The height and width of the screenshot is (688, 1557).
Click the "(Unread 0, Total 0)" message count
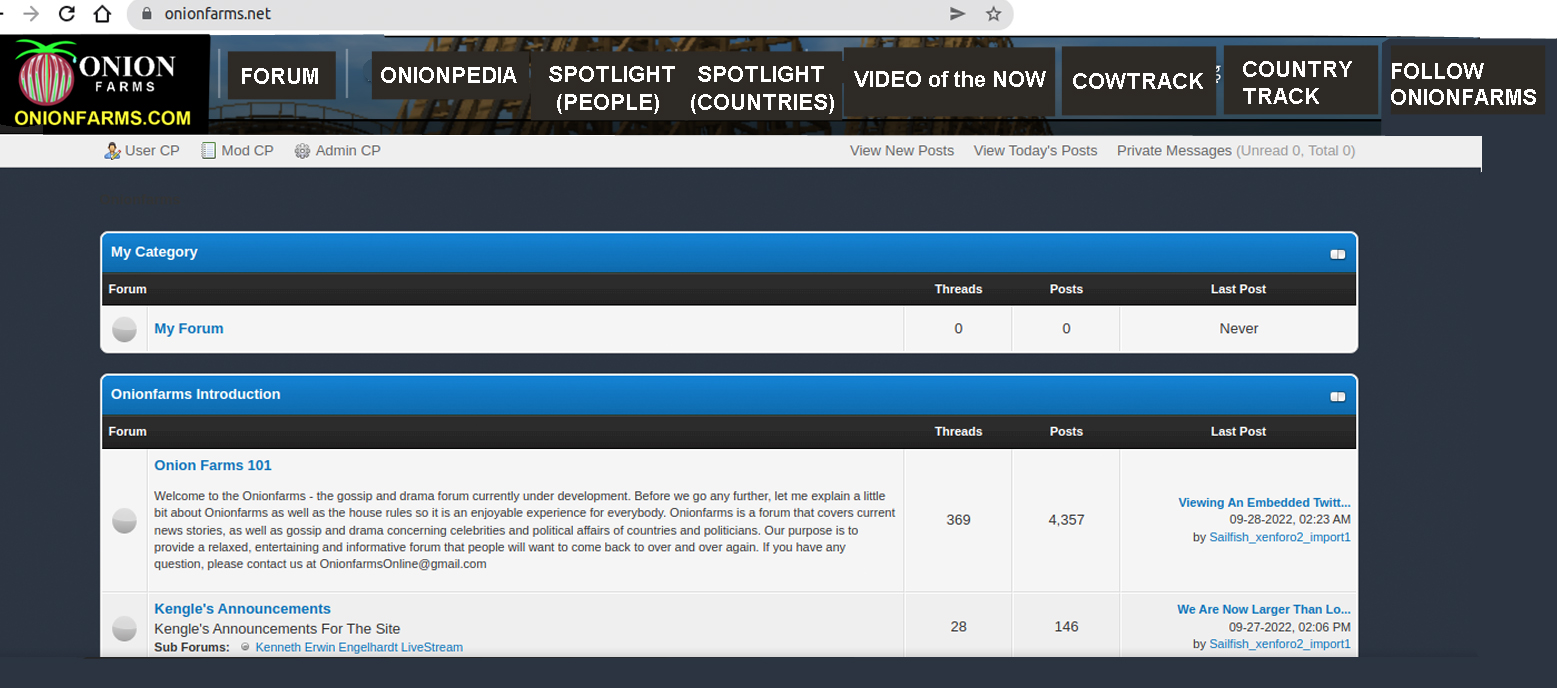tap(1296, 151)
